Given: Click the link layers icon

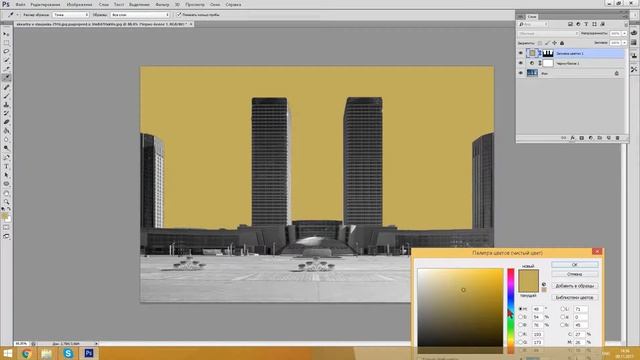Looking at the screenshot, I should tap(564, 138).
